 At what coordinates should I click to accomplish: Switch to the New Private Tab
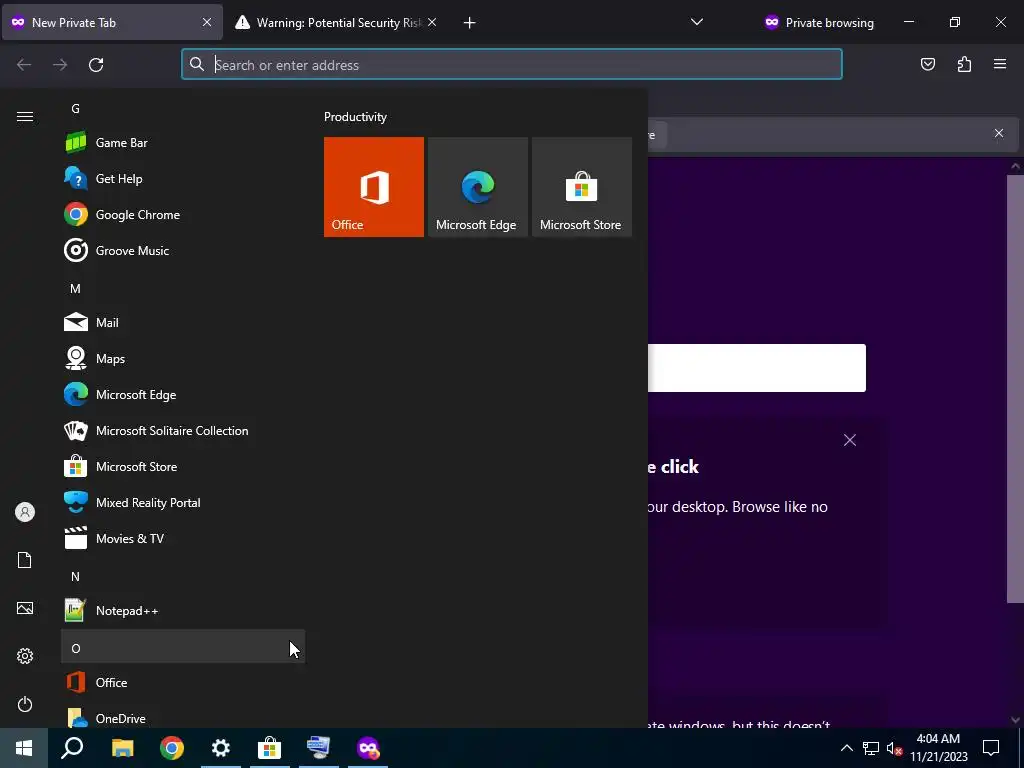pos(112,22)
